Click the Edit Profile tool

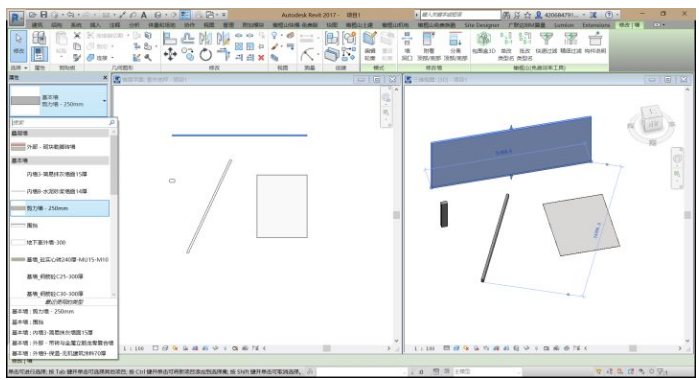(370, 46)
